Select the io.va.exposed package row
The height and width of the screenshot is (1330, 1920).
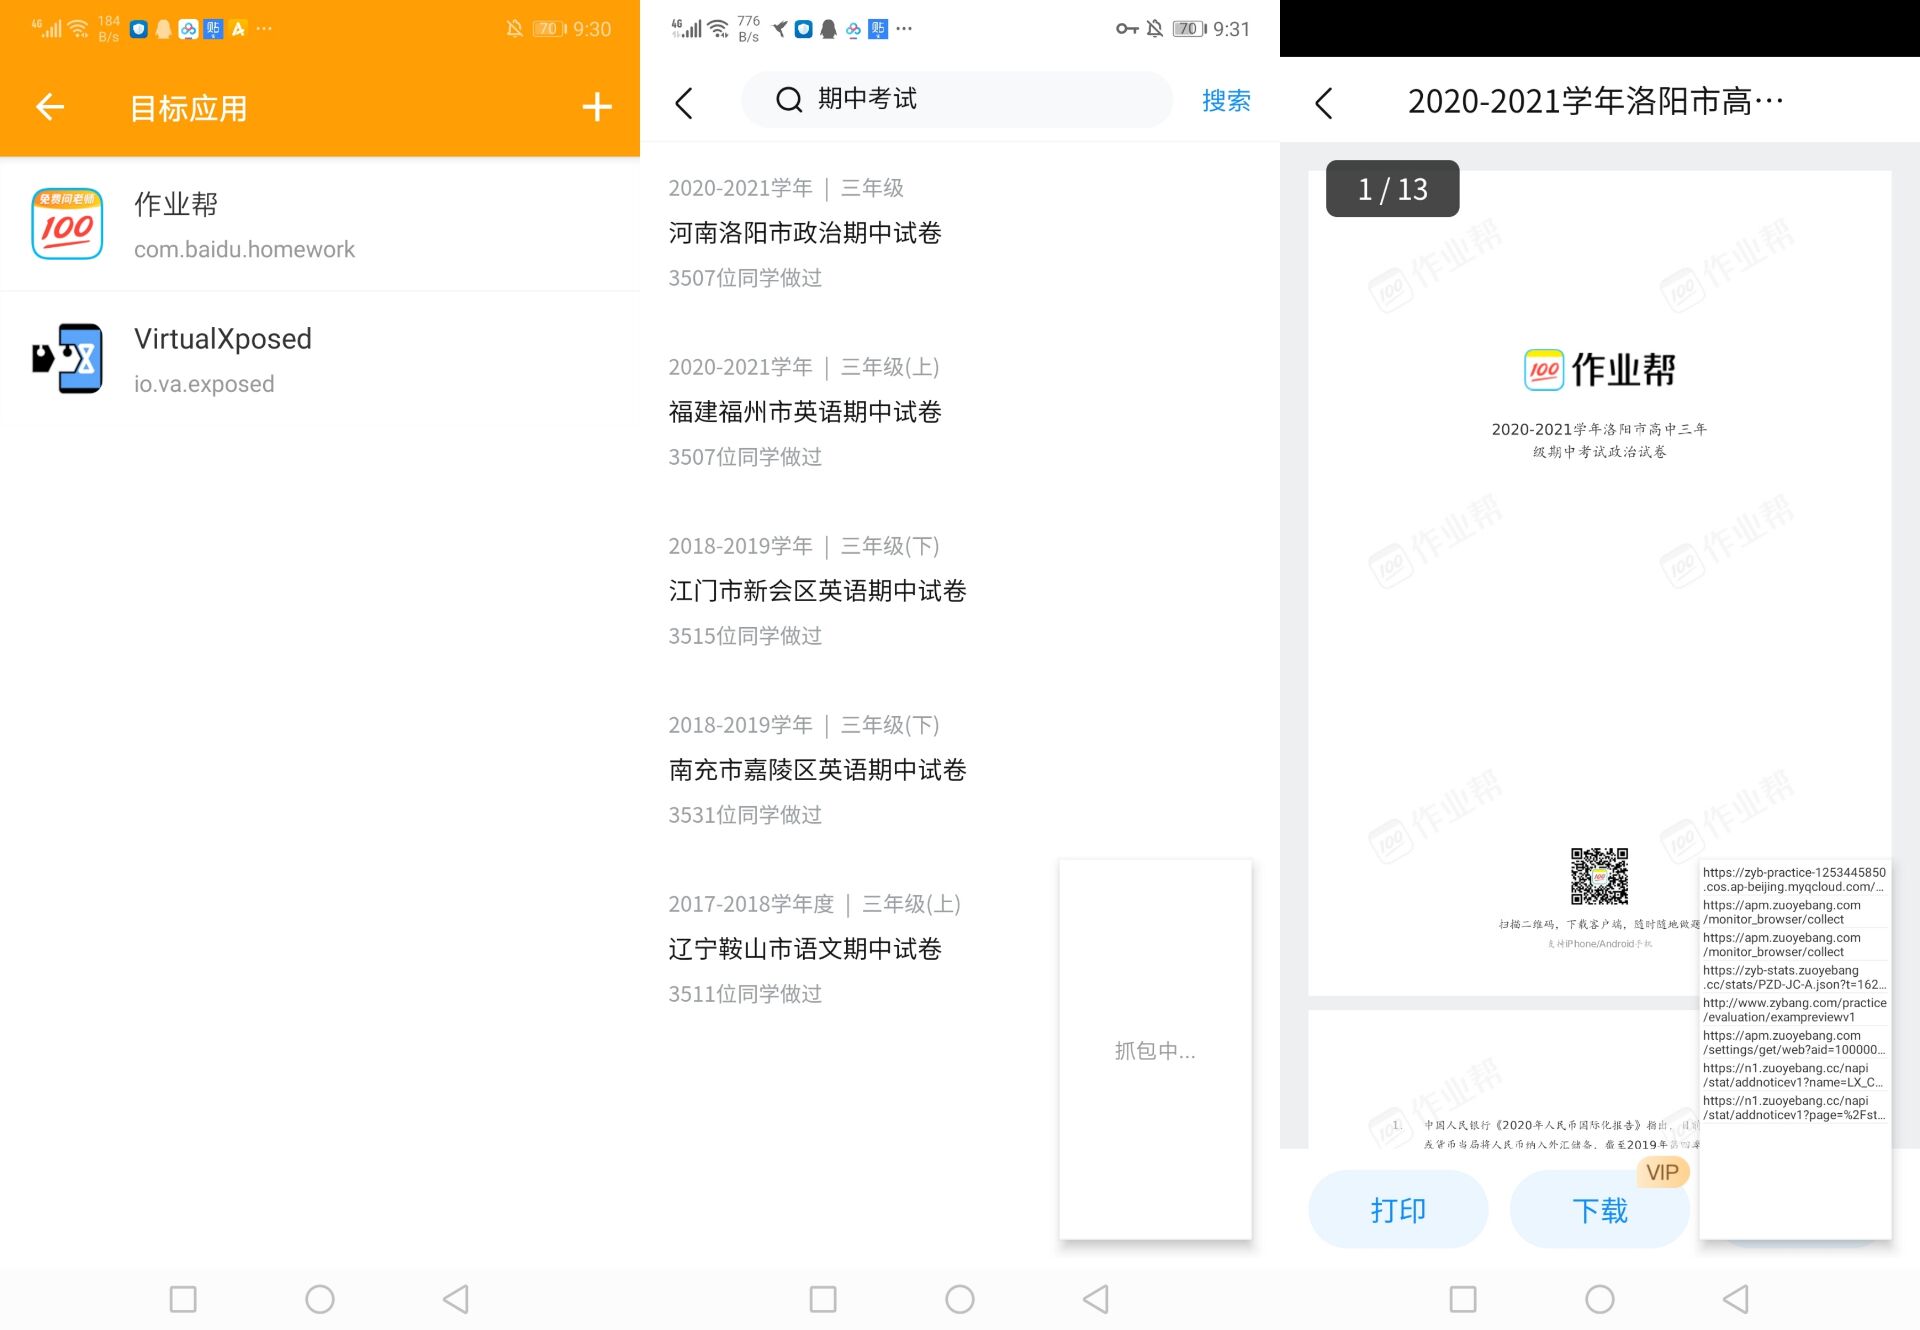click(x=320, y=359)
